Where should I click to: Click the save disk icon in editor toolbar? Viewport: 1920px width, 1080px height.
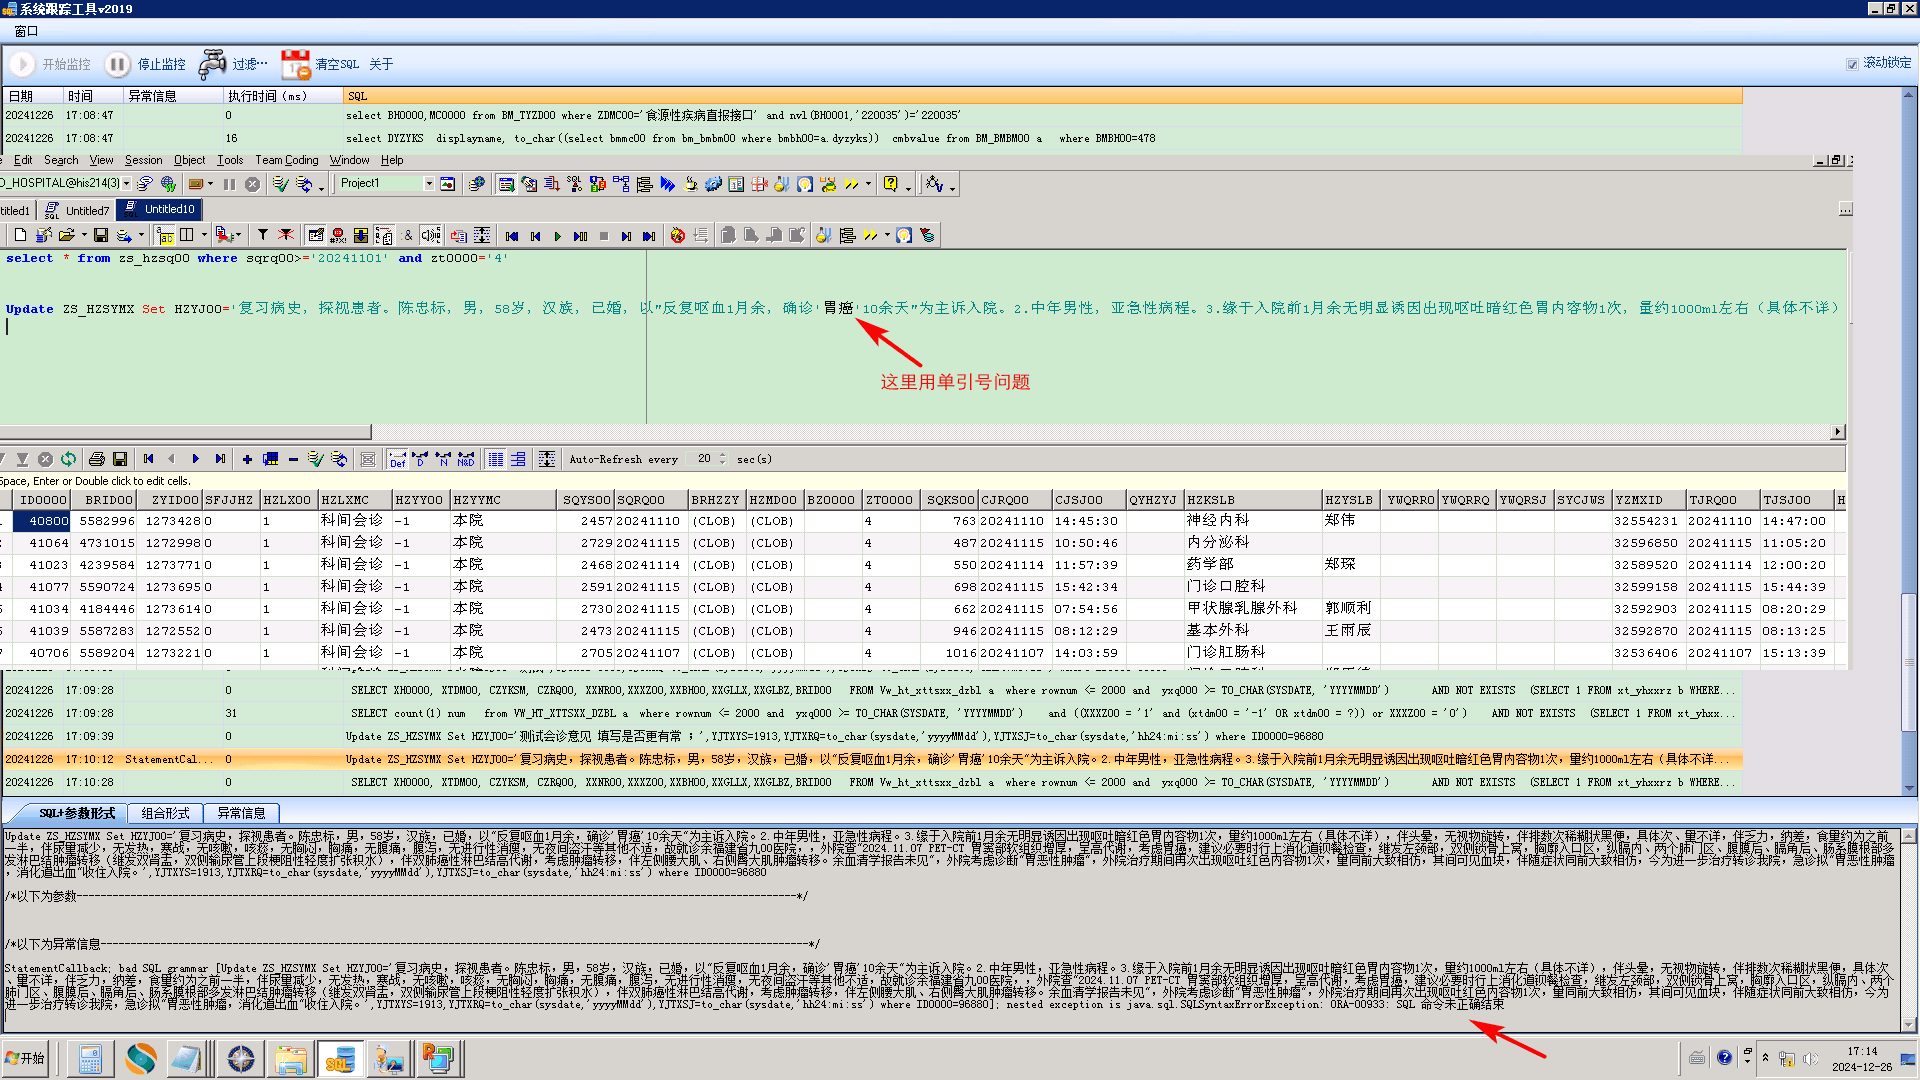[x=100, y=235]
